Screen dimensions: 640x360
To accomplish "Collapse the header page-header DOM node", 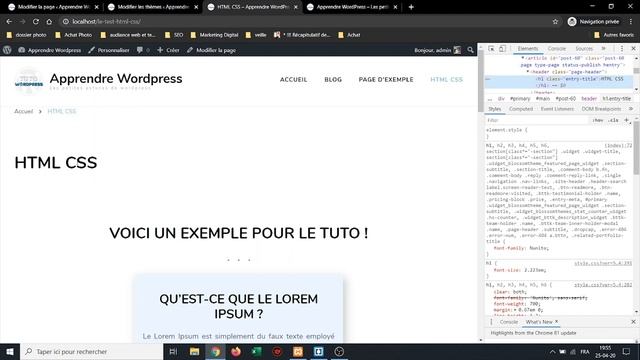I will [x=528, y=71].
